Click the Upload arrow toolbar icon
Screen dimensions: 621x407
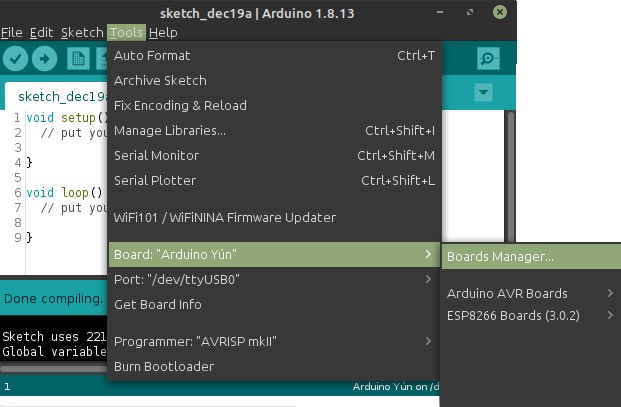pyautogui.click(x=44, y=59)
